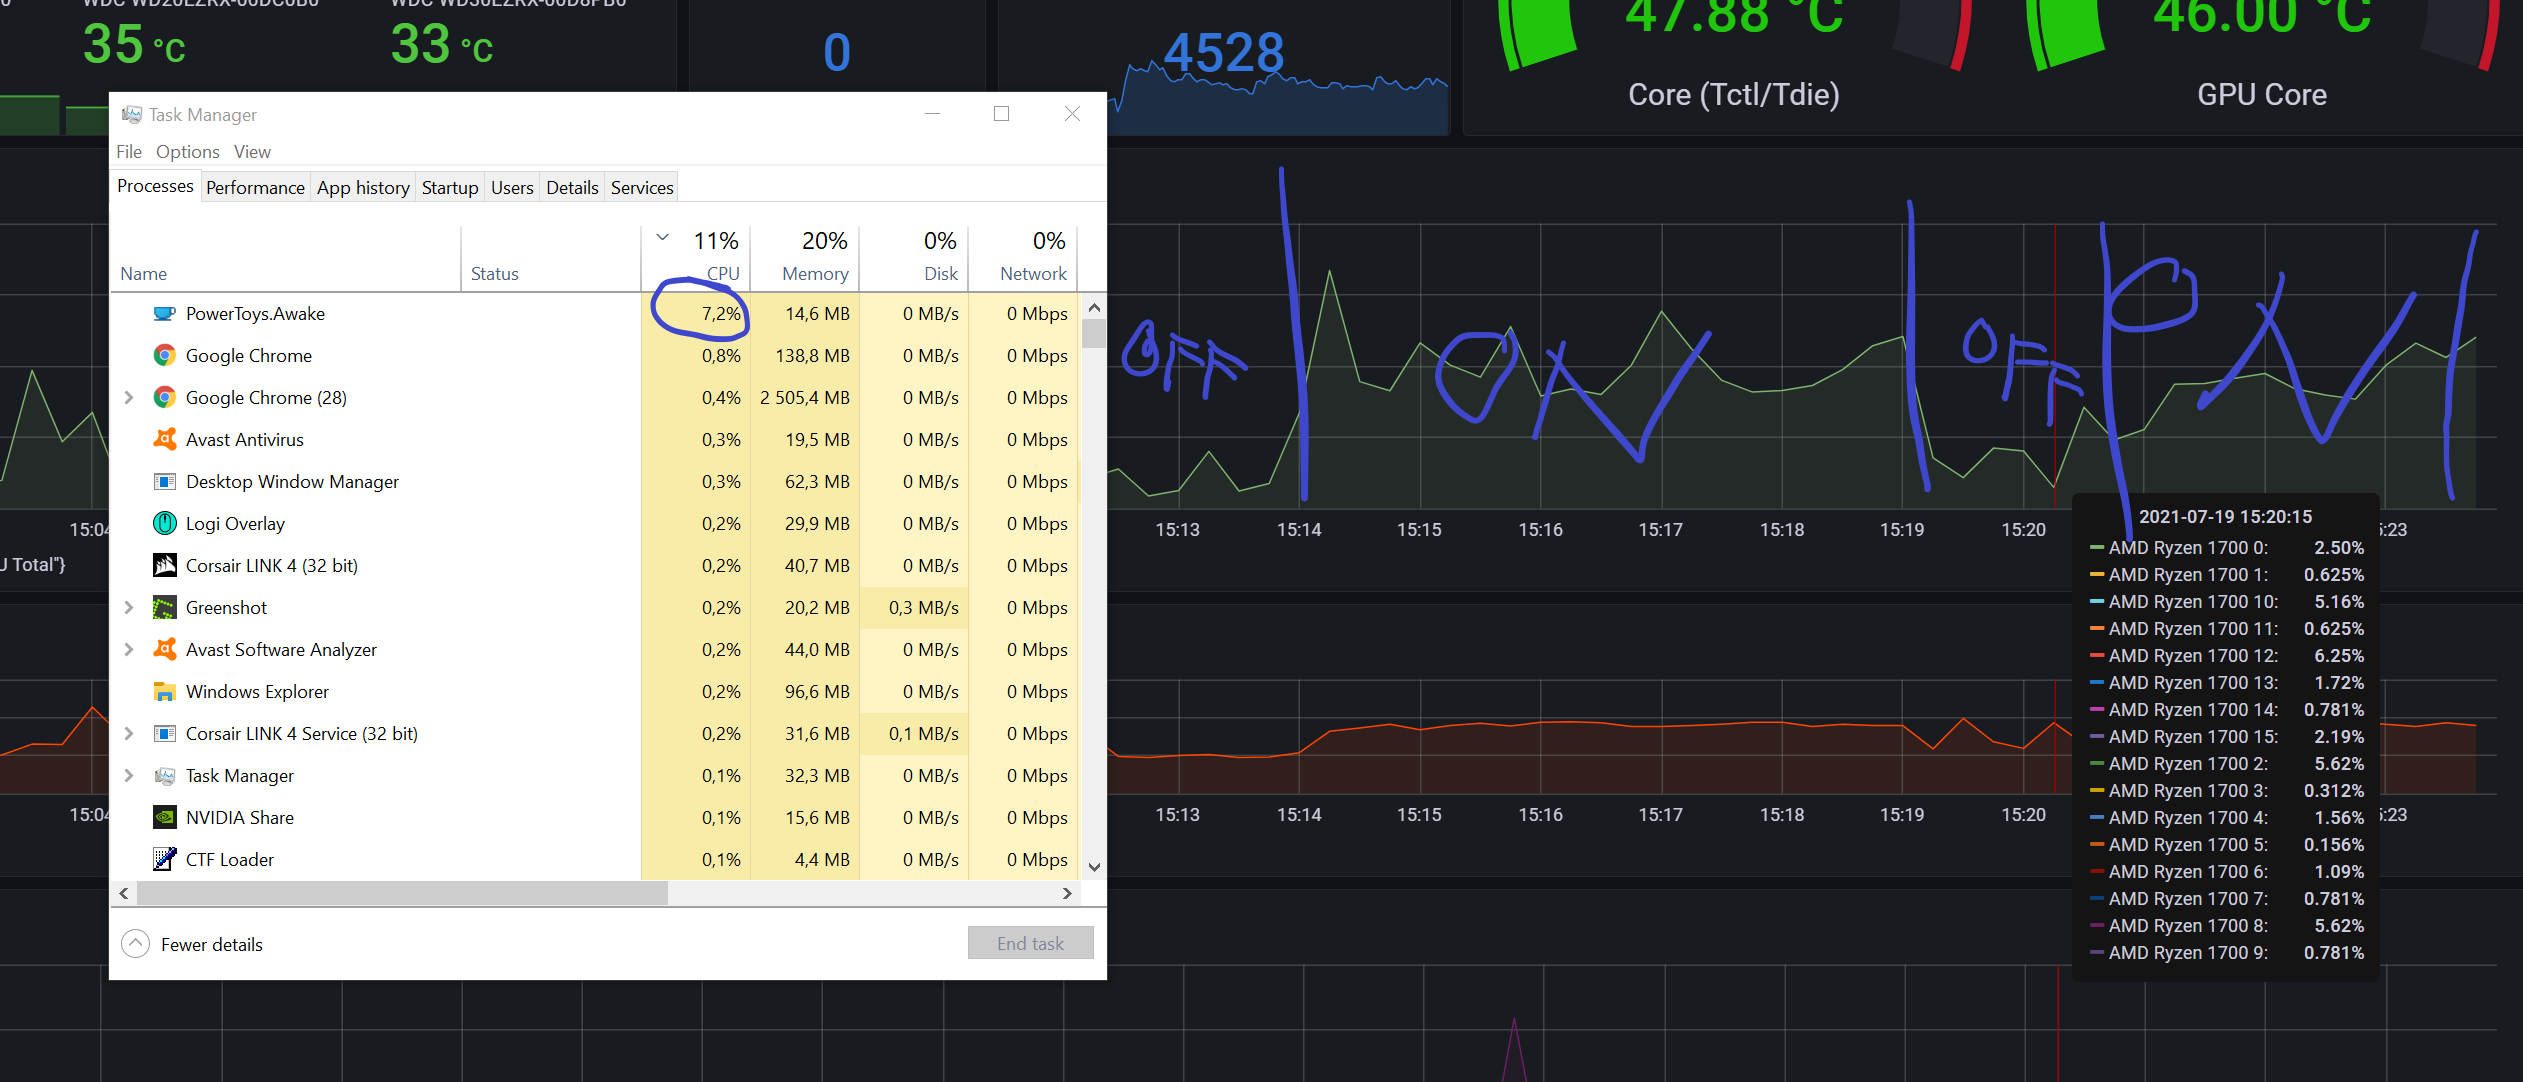Expand the Greenshot process group

(129, 608)
